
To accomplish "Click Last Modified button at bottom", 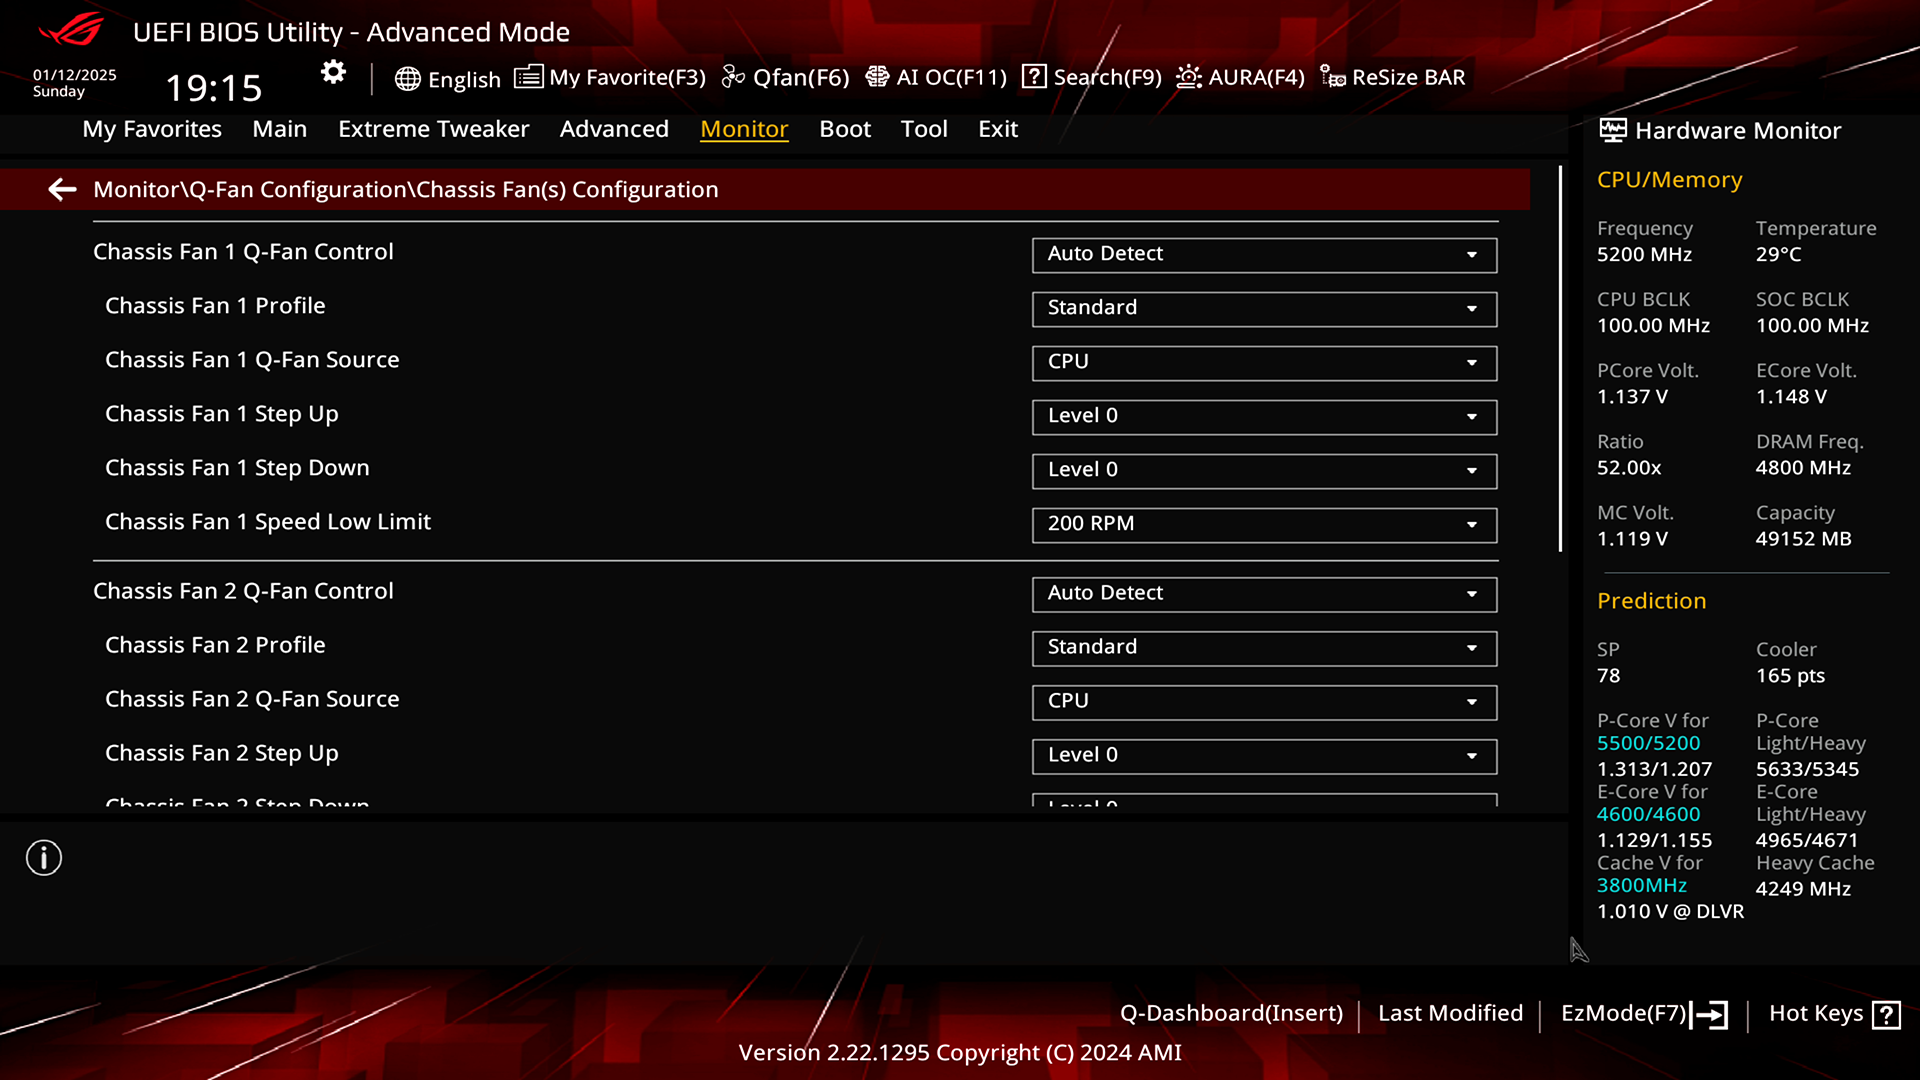I will coord(1451,1013).
